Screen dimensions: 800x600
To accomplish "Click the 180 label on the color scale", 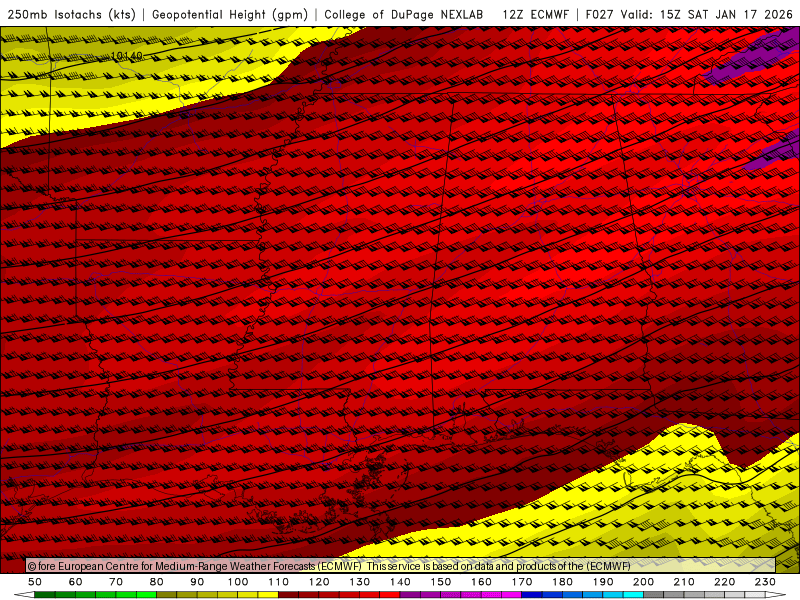I will coord(562,582).
